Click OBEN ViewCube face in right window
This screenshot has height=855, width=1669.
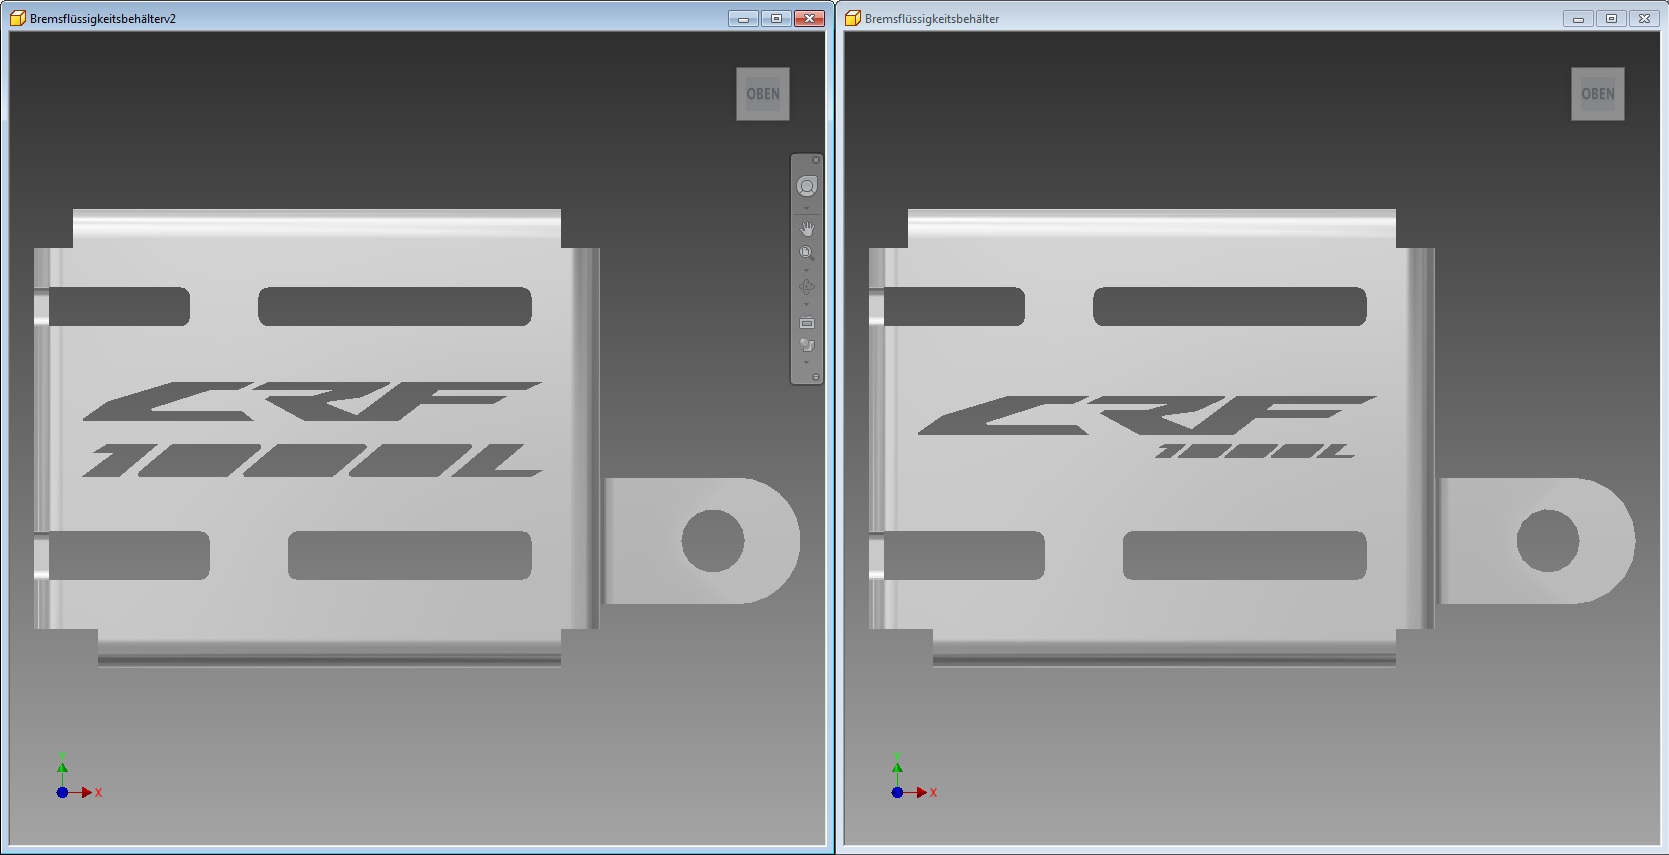tap(1597, 94)
